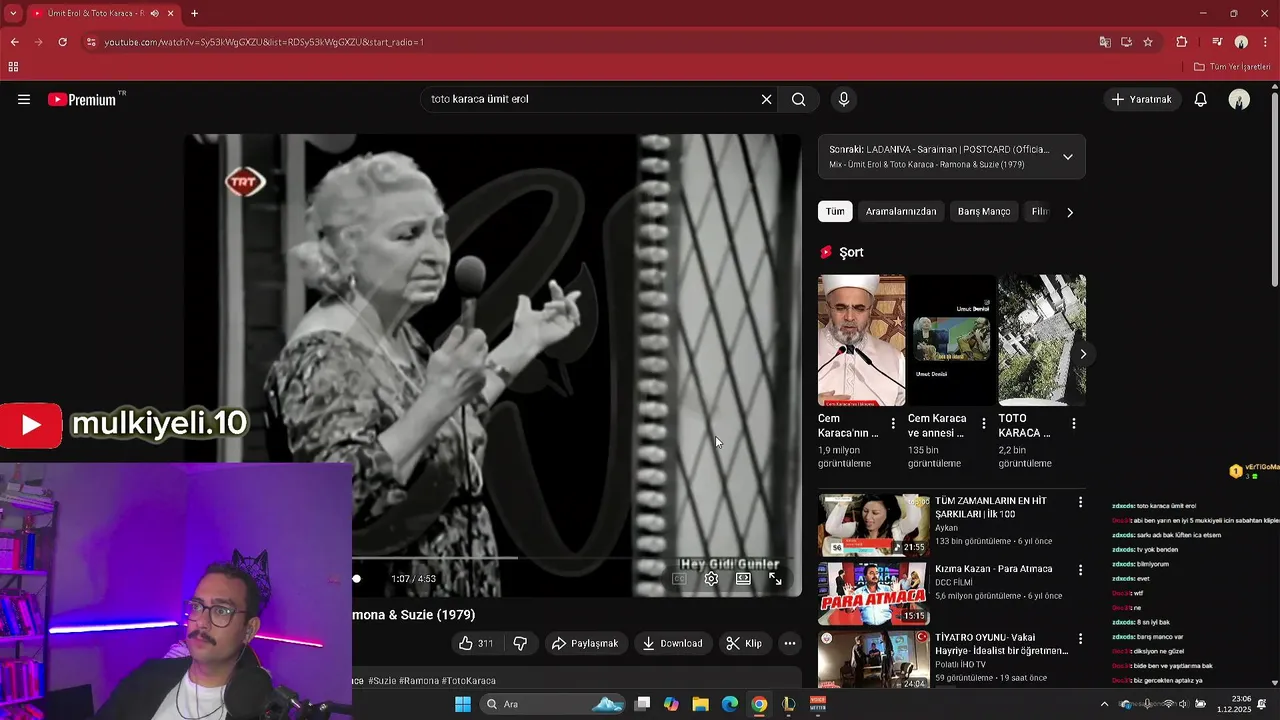Open options for Tiyatro Oyunu Vakai Hayriye
Screen dimensions: 1280x720
coord(1080,638)
